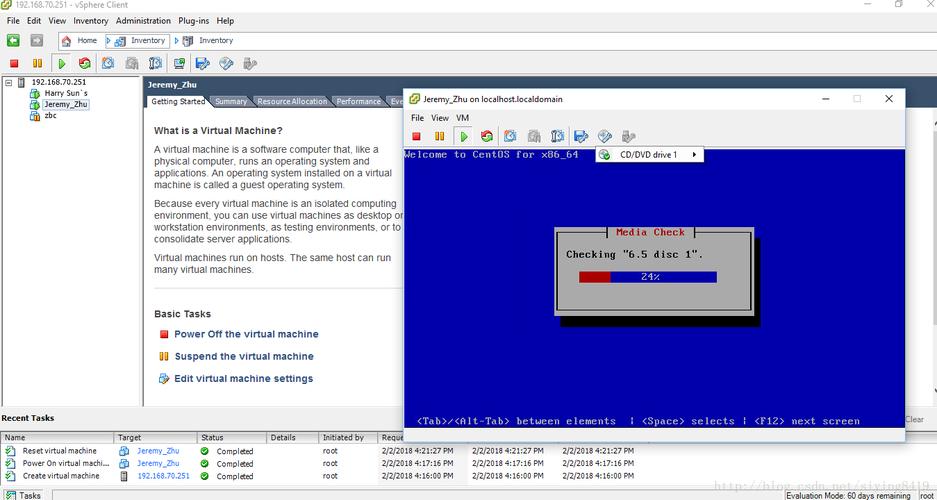This screenshot has width=937, height=500.
Task: Launch VM console icon in main toolbar
Action: click(x=179, y=63)
